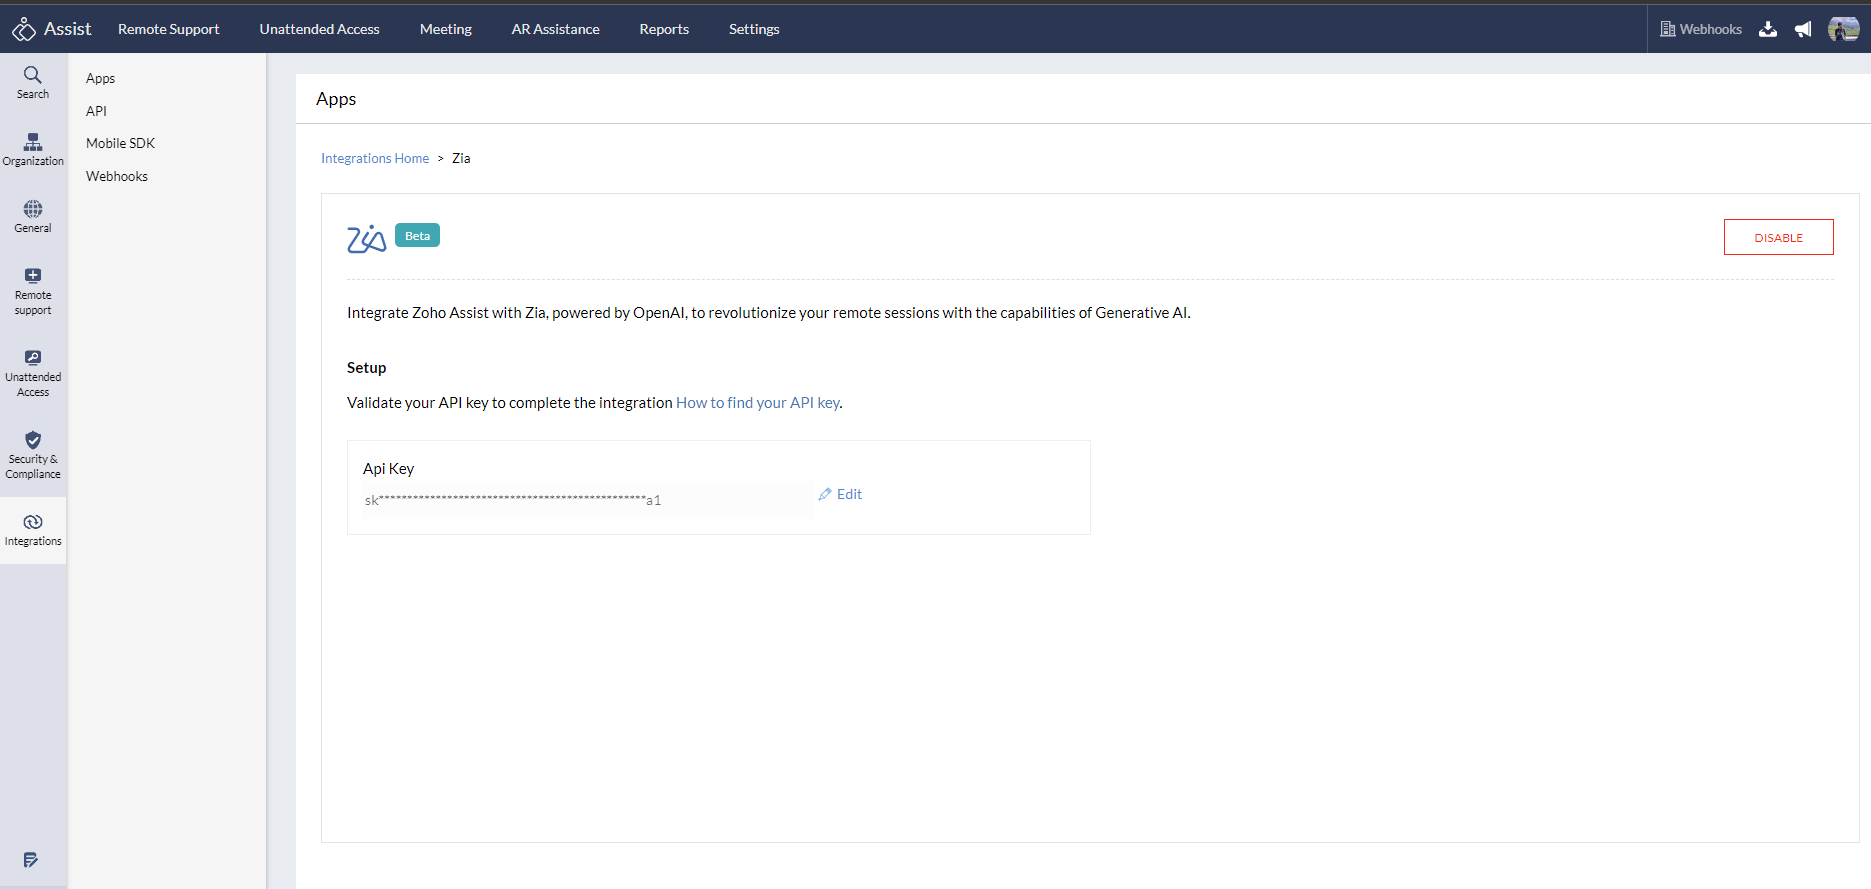The height and width of the screenshot is (889, 1871).
Task: Click the Zoho Assist logo icon
Action: pos(23,30)
